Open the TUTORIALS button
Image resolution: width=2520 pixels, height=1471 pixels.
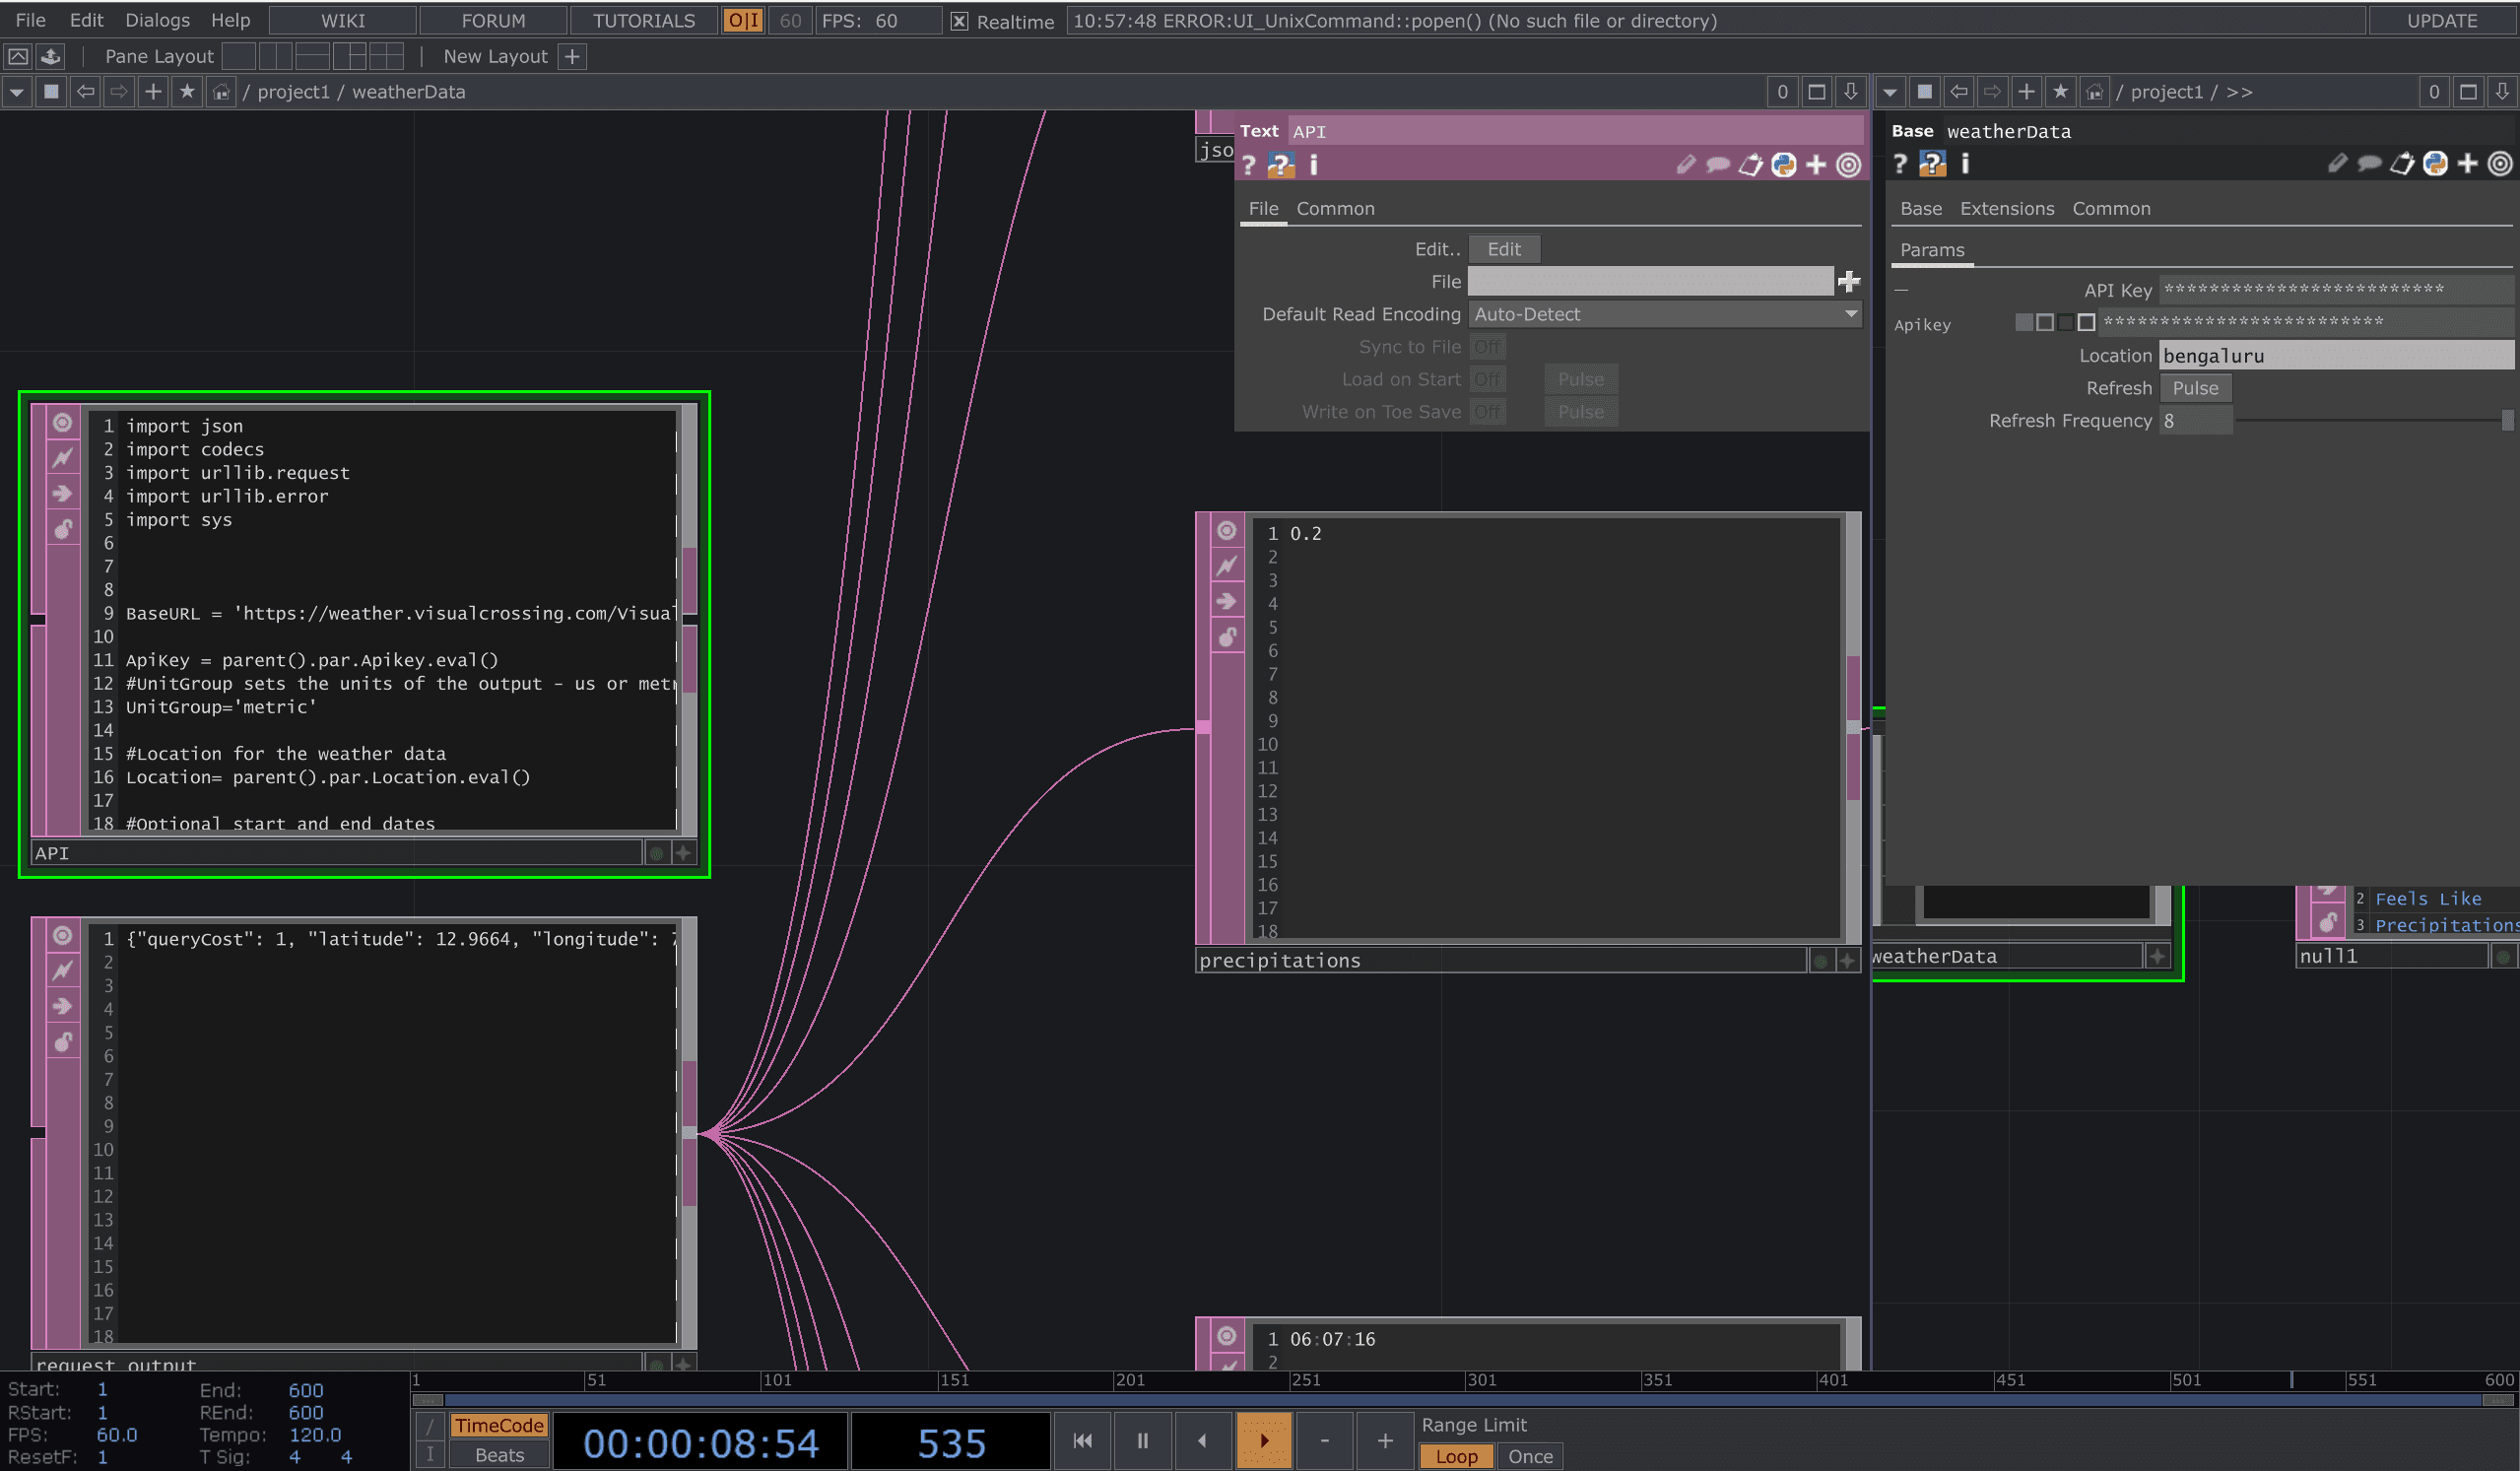point(644,21)
